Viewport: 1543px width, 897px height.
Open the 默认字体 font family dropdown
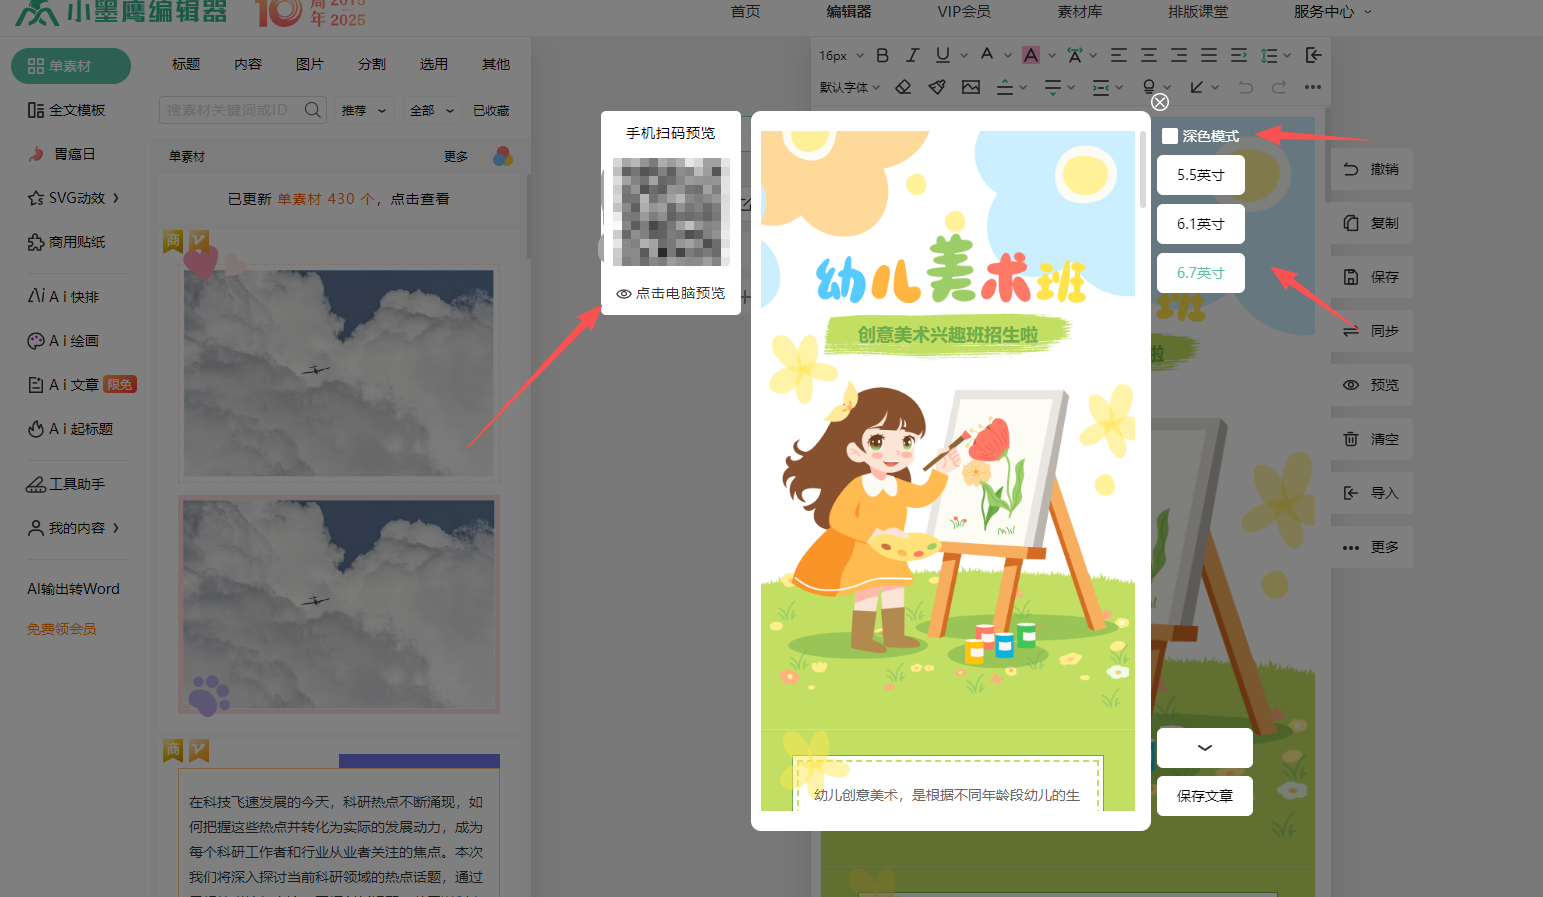click(x=849, y=87)
